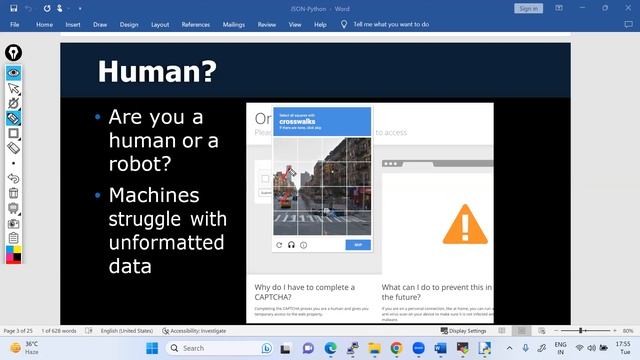Image resolution: width=640 pixels, height=360 pixels.
Task: Open the View tab
Action: [295, 24]
